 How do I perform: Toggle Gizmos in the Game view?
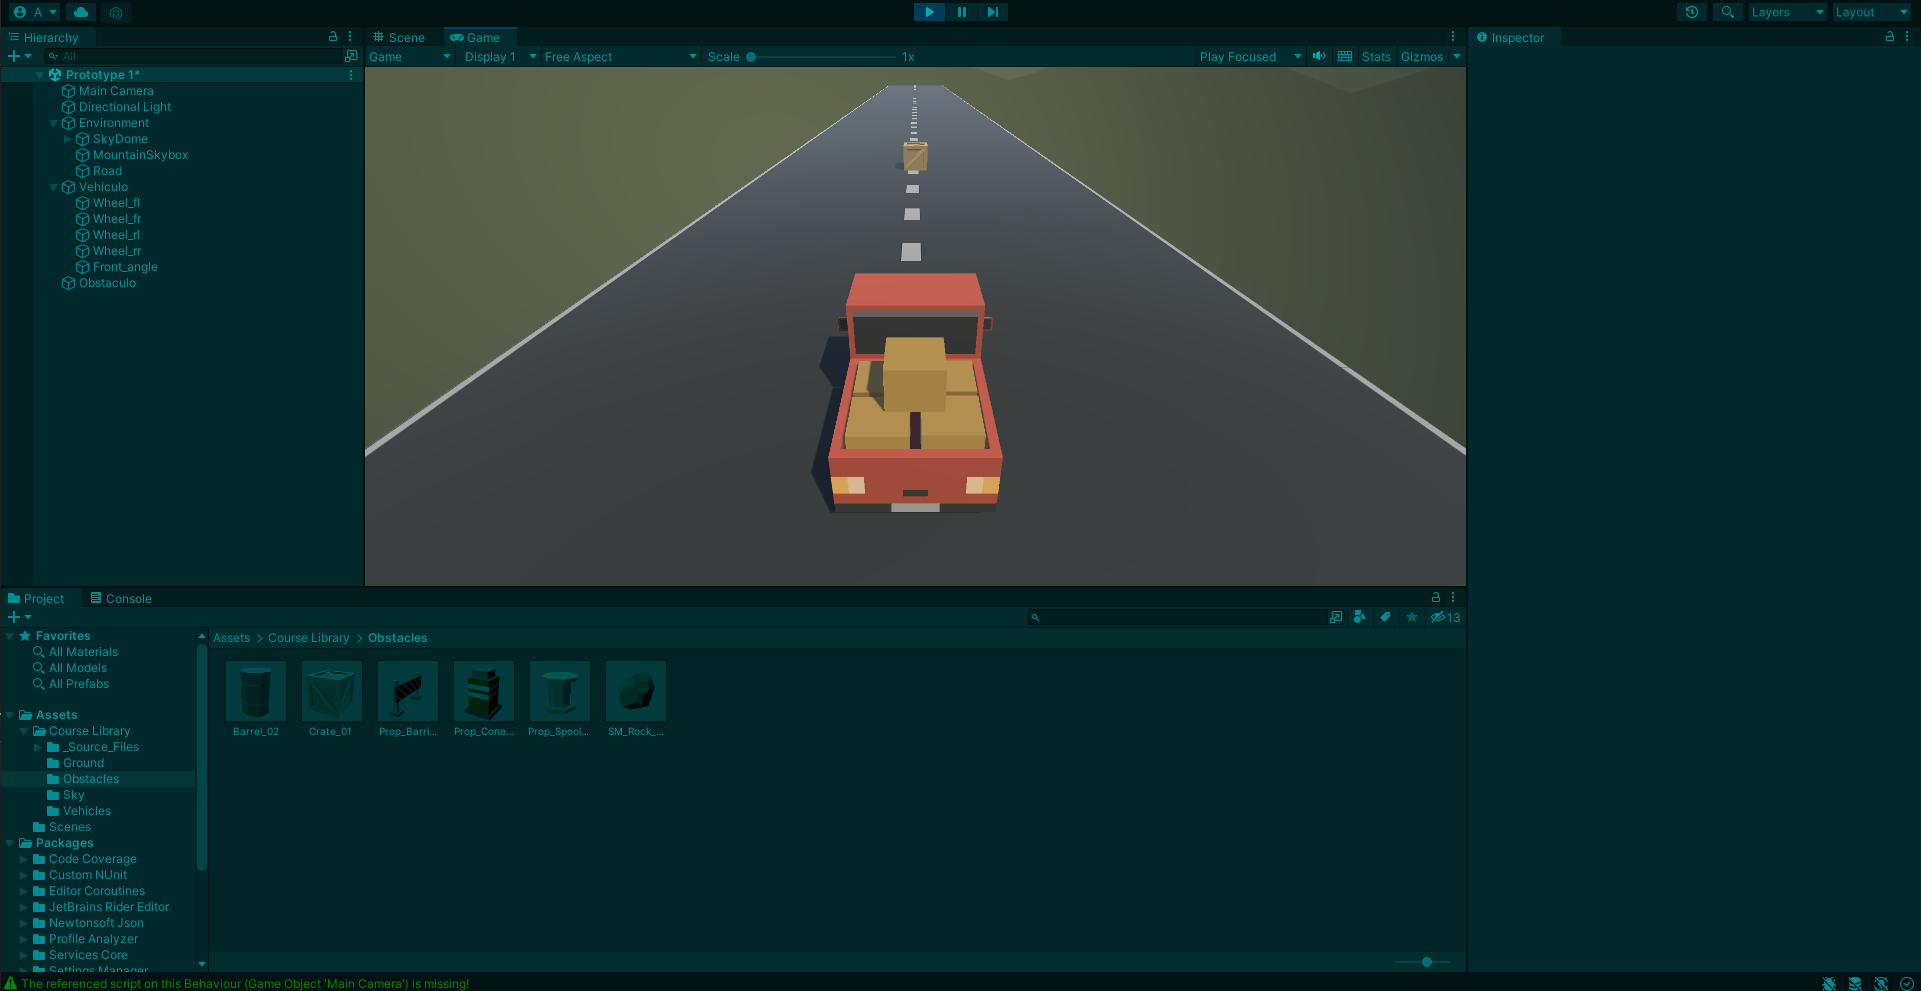[1421, 57]
